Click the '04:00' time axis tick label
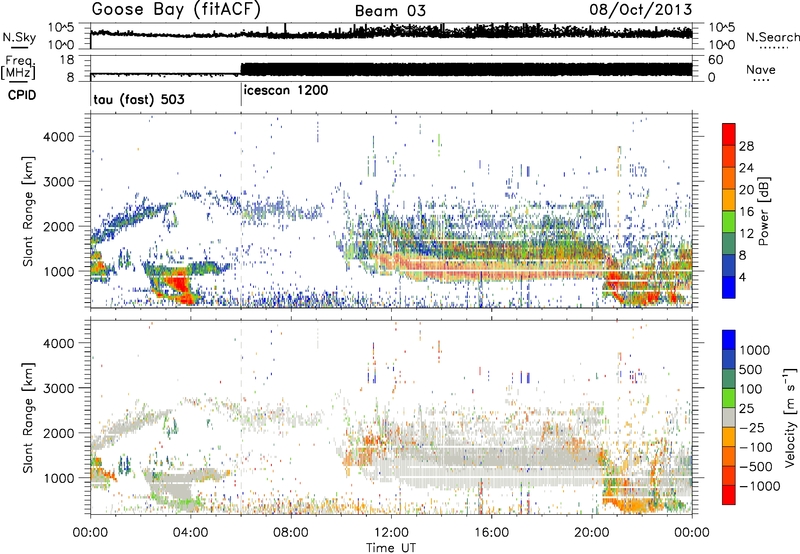 (x=190, y=533)
